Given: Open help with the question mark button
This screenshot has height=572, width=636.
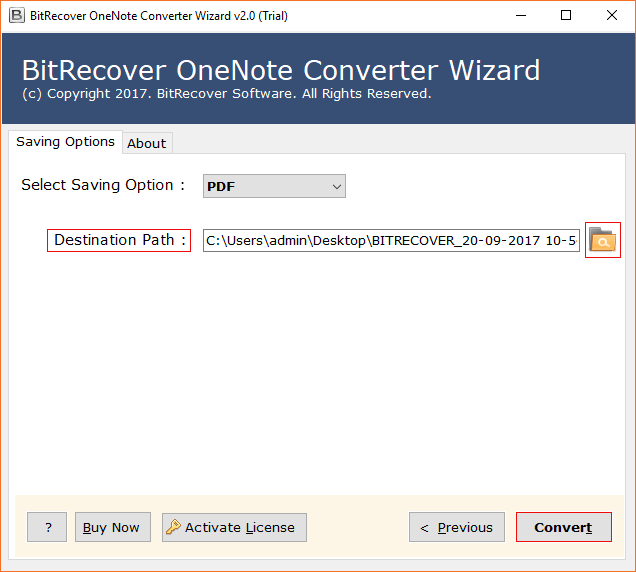Looking at the screenshot, I should pos(47,527).
